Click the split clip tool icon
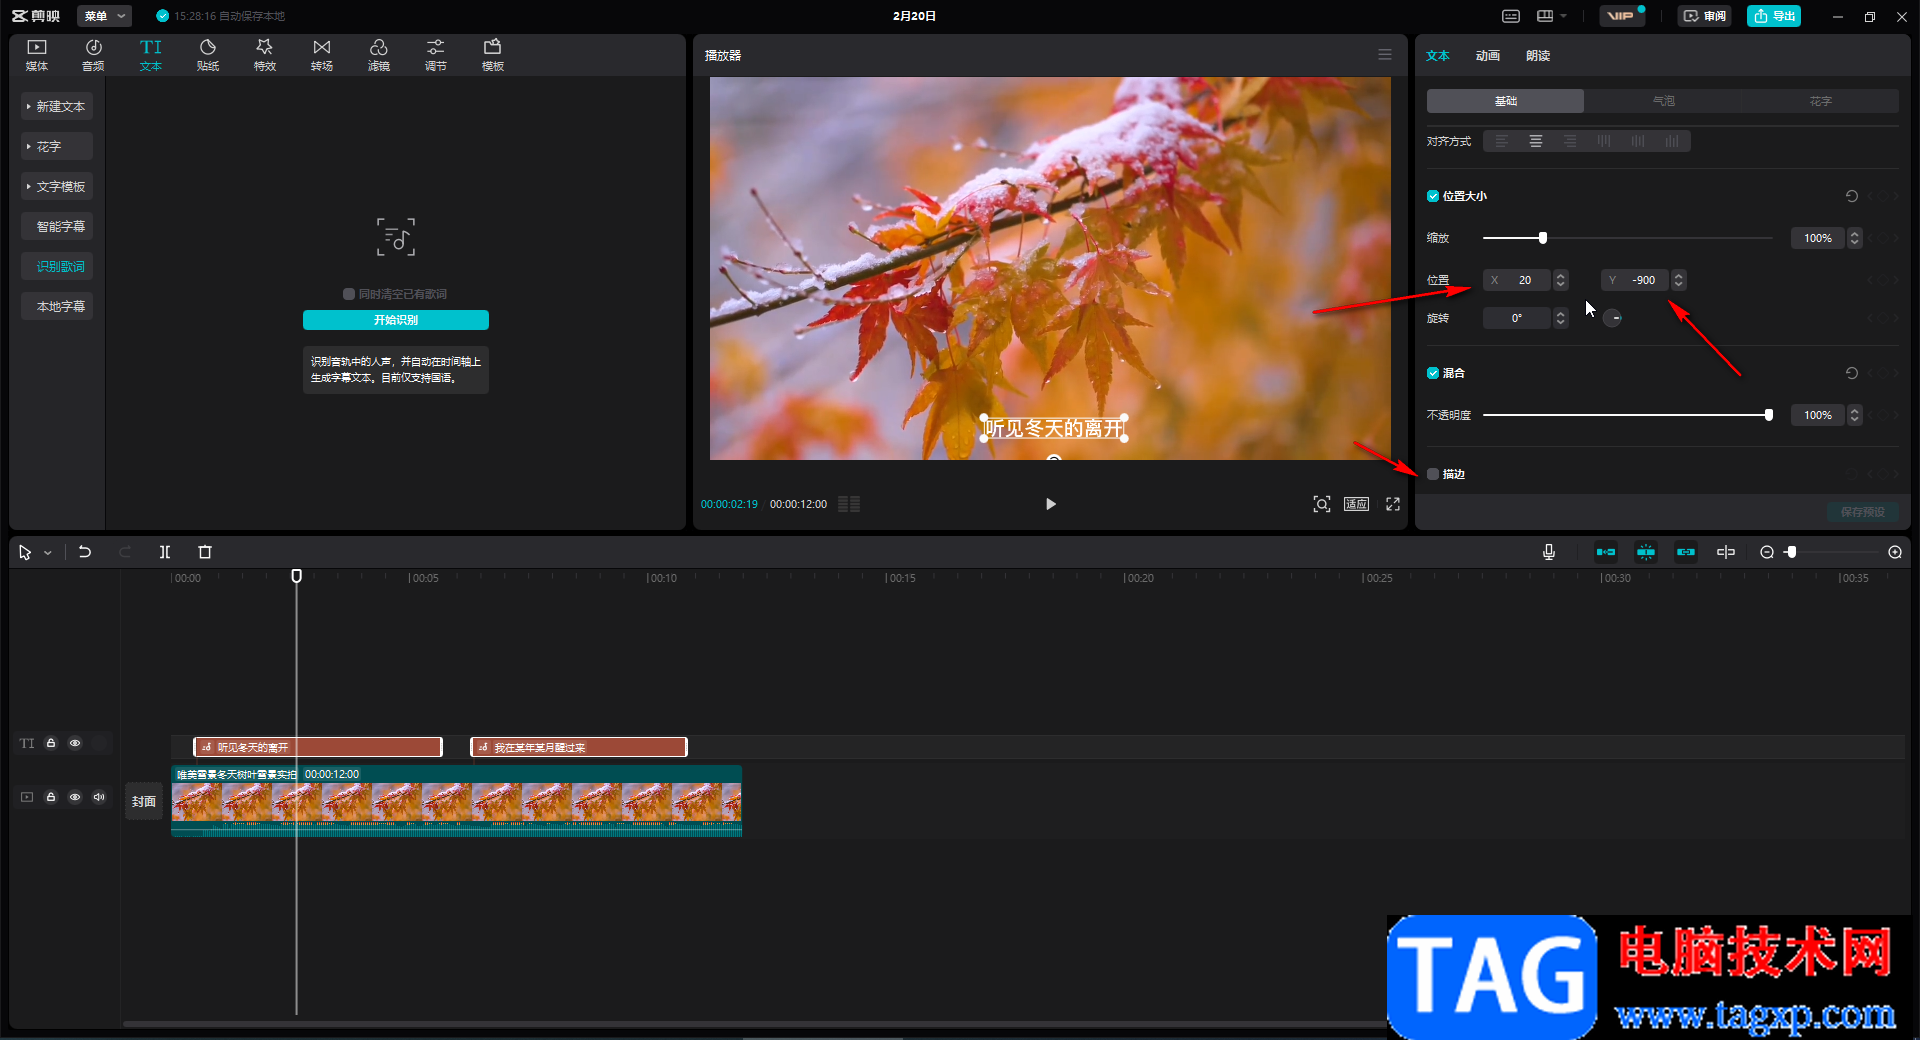This screenshot has width=1920, height=1040. pos(165,552)
